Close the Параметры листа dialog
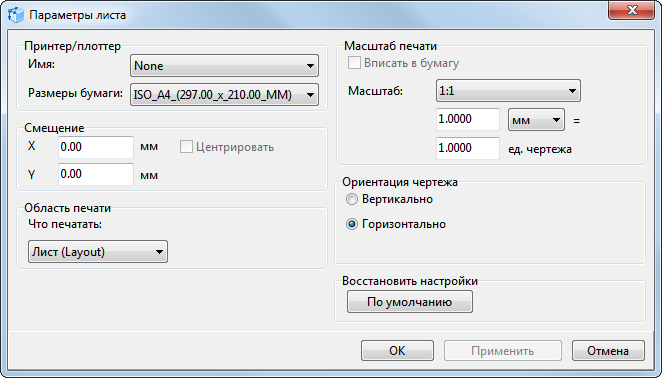 [x=631, y=10]
